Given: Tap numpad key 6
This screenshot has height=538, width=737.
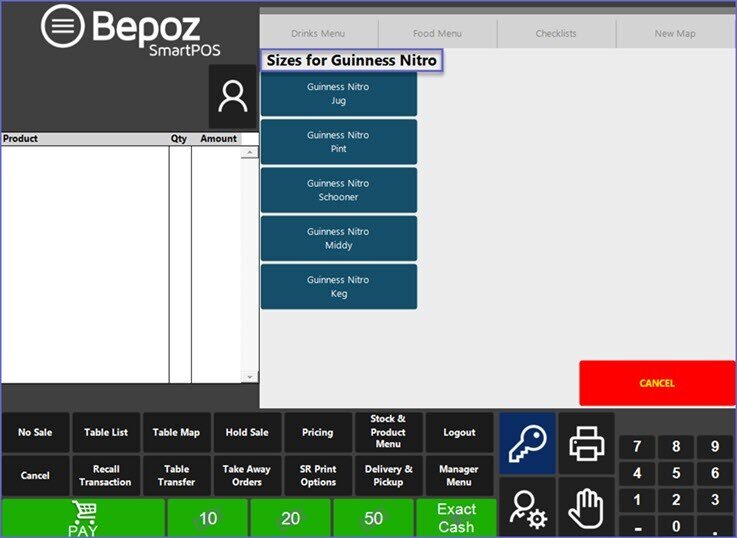Looking at the screenshot, I should tap(715, 473).
